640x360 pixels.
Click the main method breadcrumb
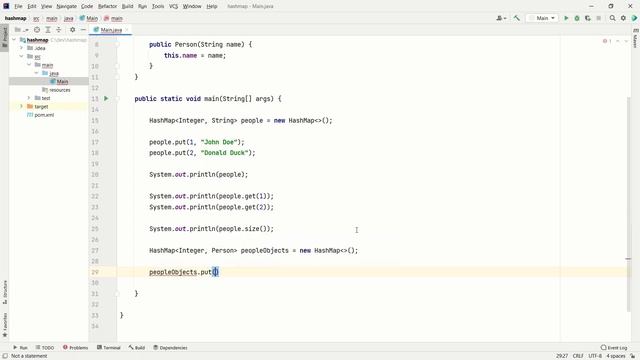coord(113,18)
